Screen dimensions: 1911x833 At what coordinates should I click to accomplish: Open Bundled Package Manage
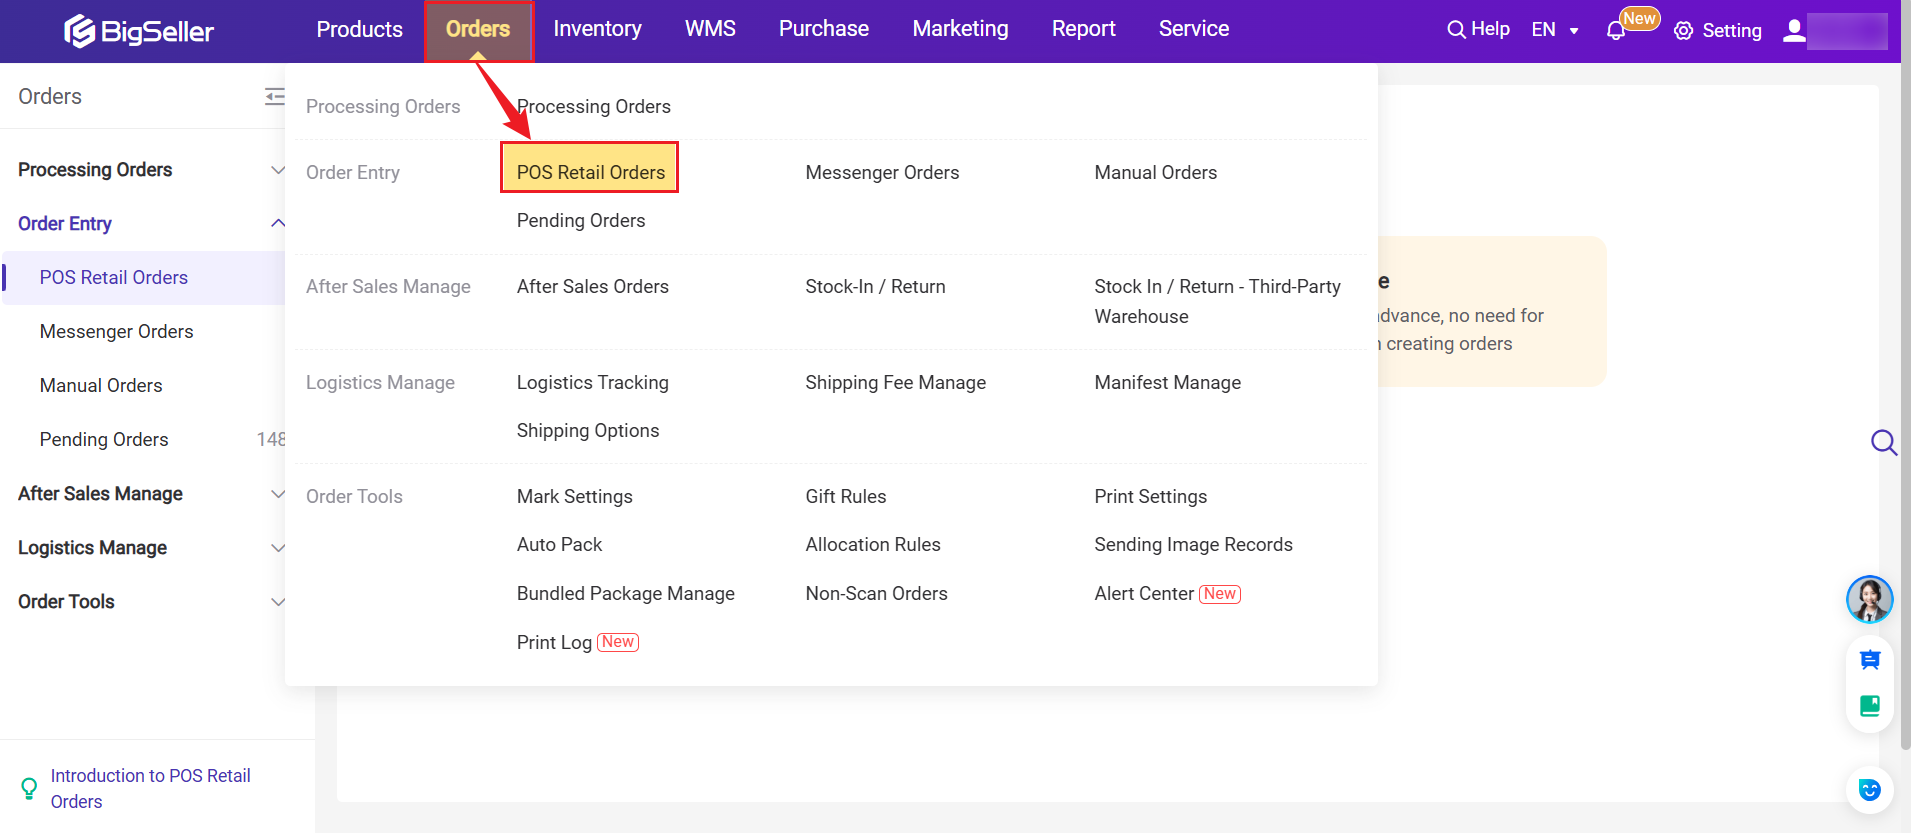click(x=626, y=593)
